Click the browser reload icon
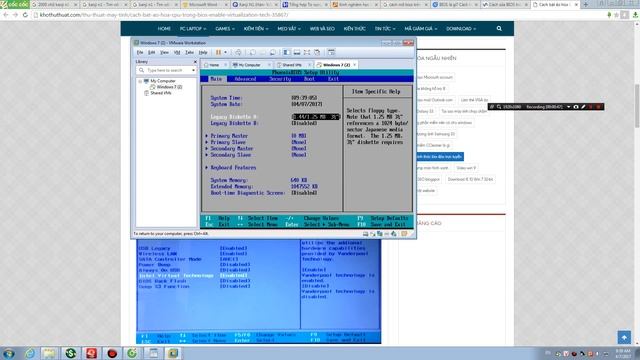The width and height of the screenshot is (640, 360). (x=25, y=15)
